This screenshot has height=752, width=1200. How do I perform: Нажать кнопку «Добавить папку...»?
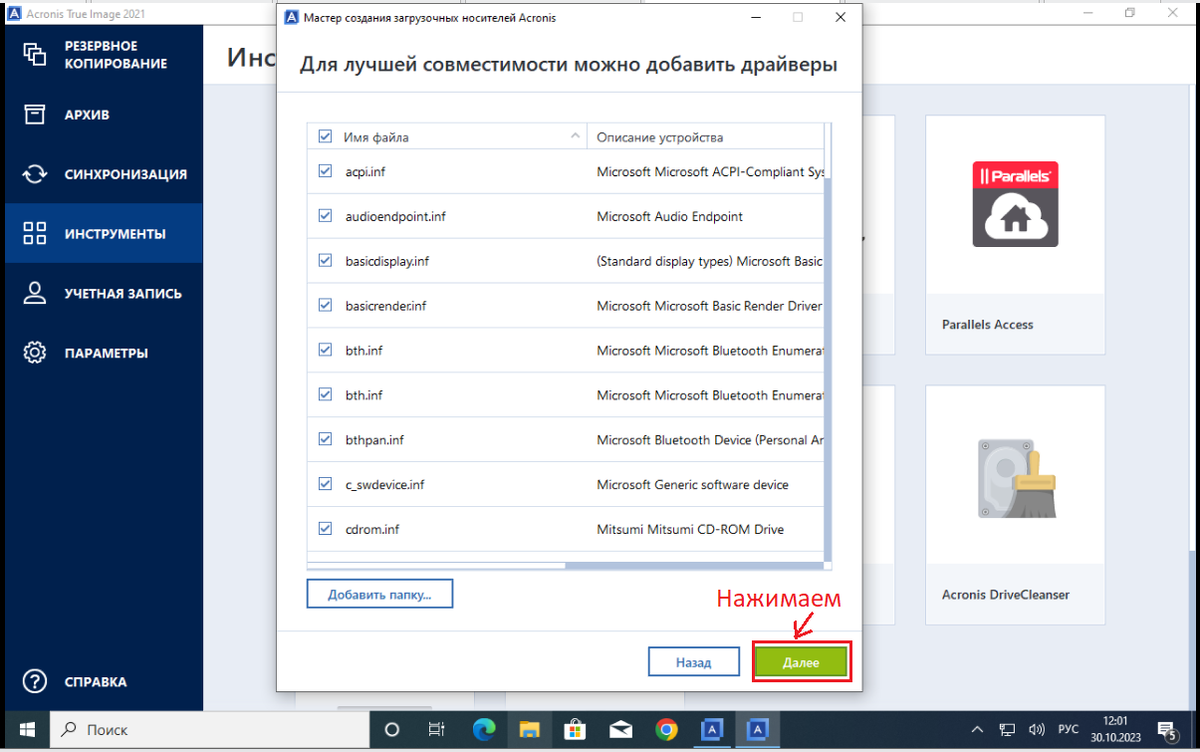pos(379,593)
